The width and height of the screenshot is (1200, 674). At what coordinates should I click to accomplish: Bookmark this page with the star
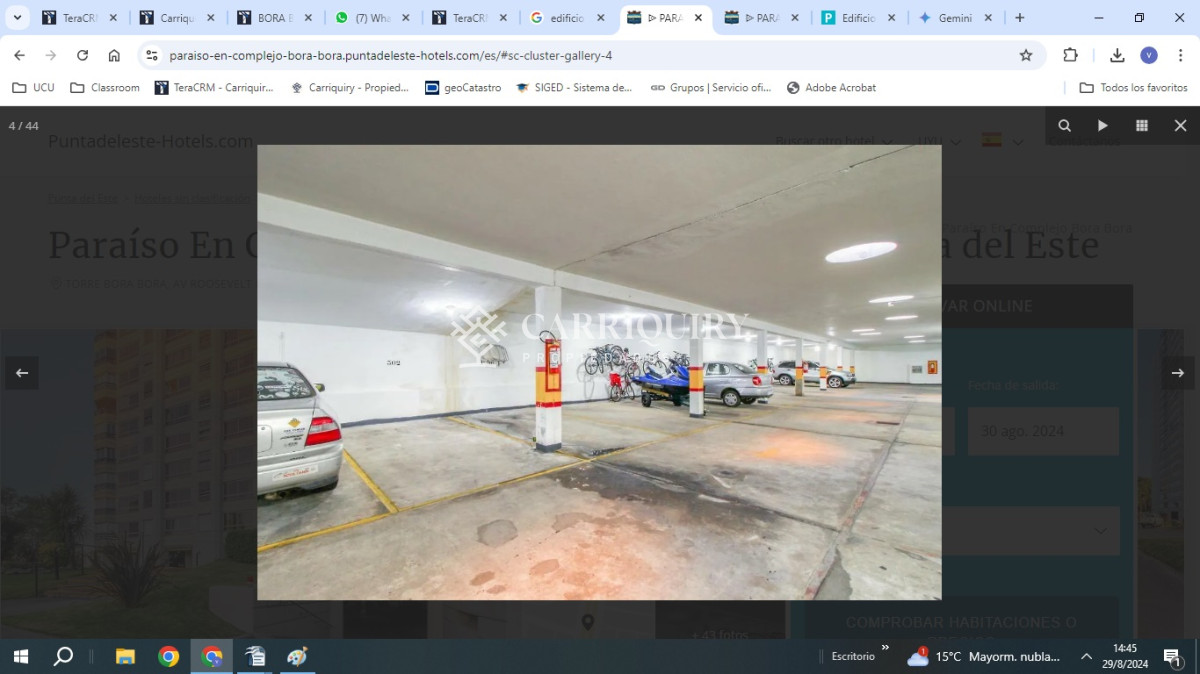coord(1026,55)
